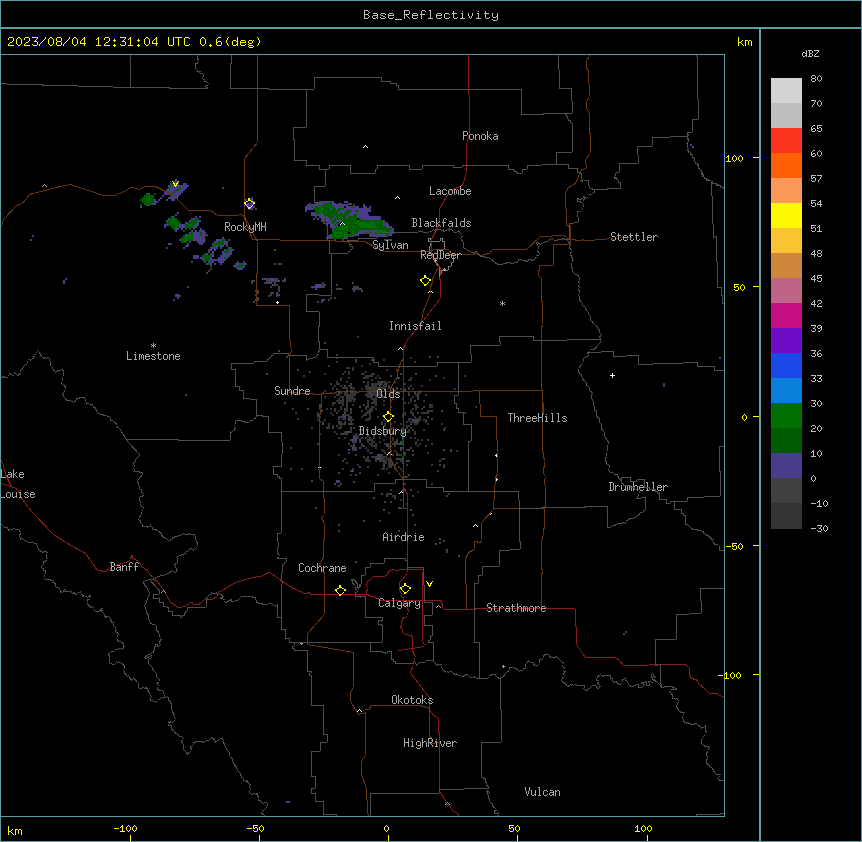Click the white asterisk east of Innisfail
The image size is (862, 842).
coord(502,303)
